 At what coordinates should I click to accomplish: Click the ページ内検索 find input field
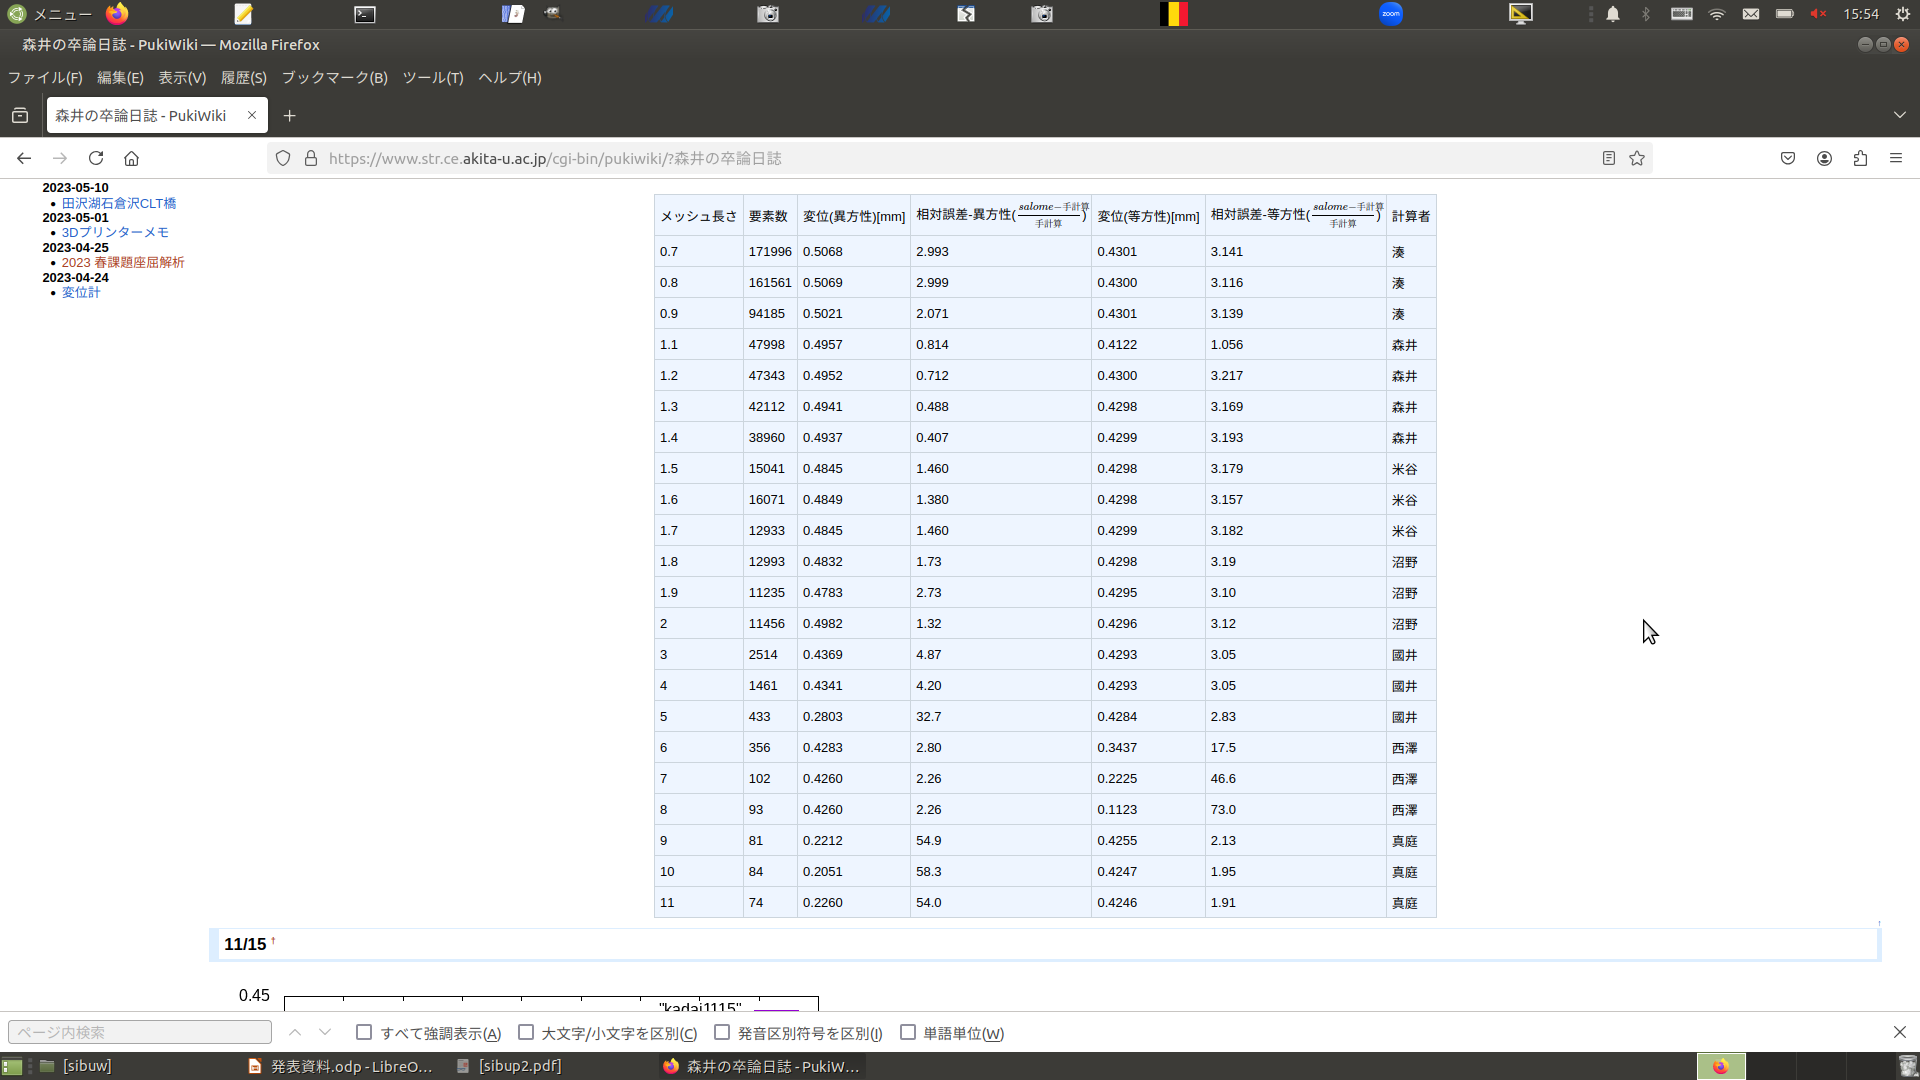(140, 1032)
